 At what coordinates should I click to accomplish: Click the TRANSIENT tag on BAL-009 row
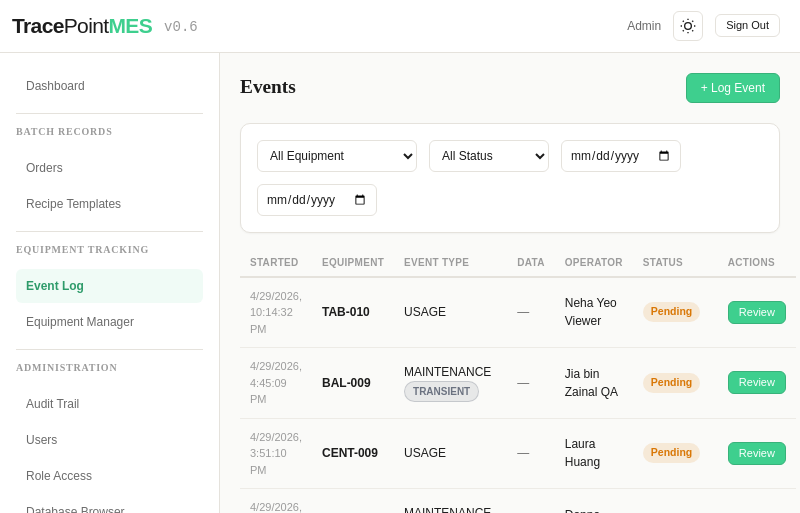point(441,392)
